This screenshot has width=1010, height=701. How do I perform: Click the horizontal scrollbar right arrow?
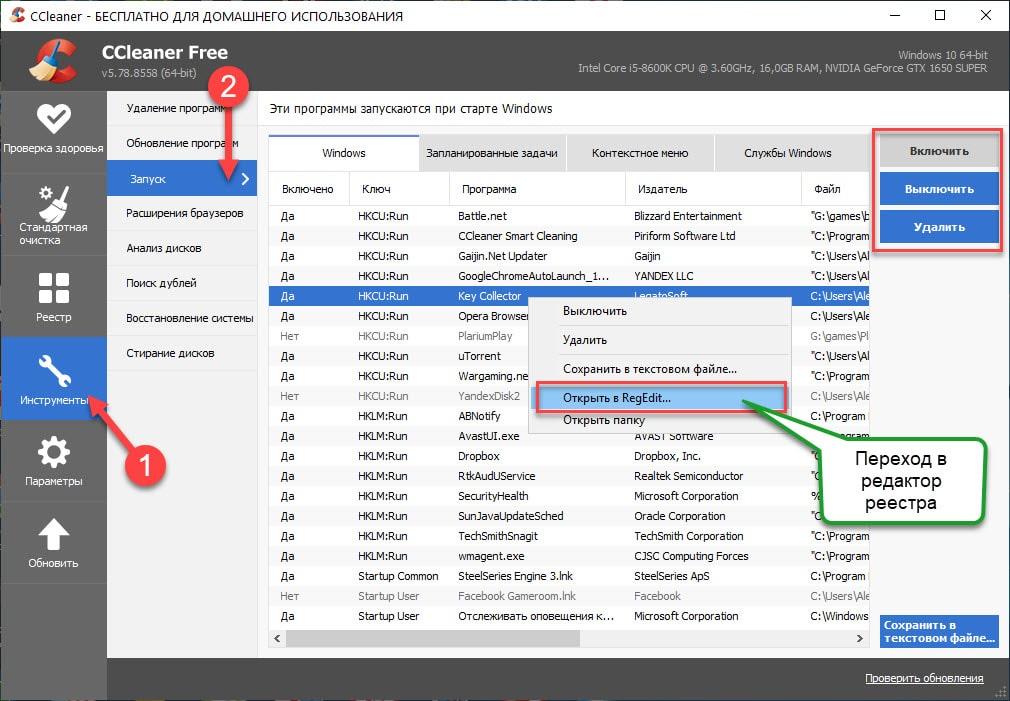[859, 639]
